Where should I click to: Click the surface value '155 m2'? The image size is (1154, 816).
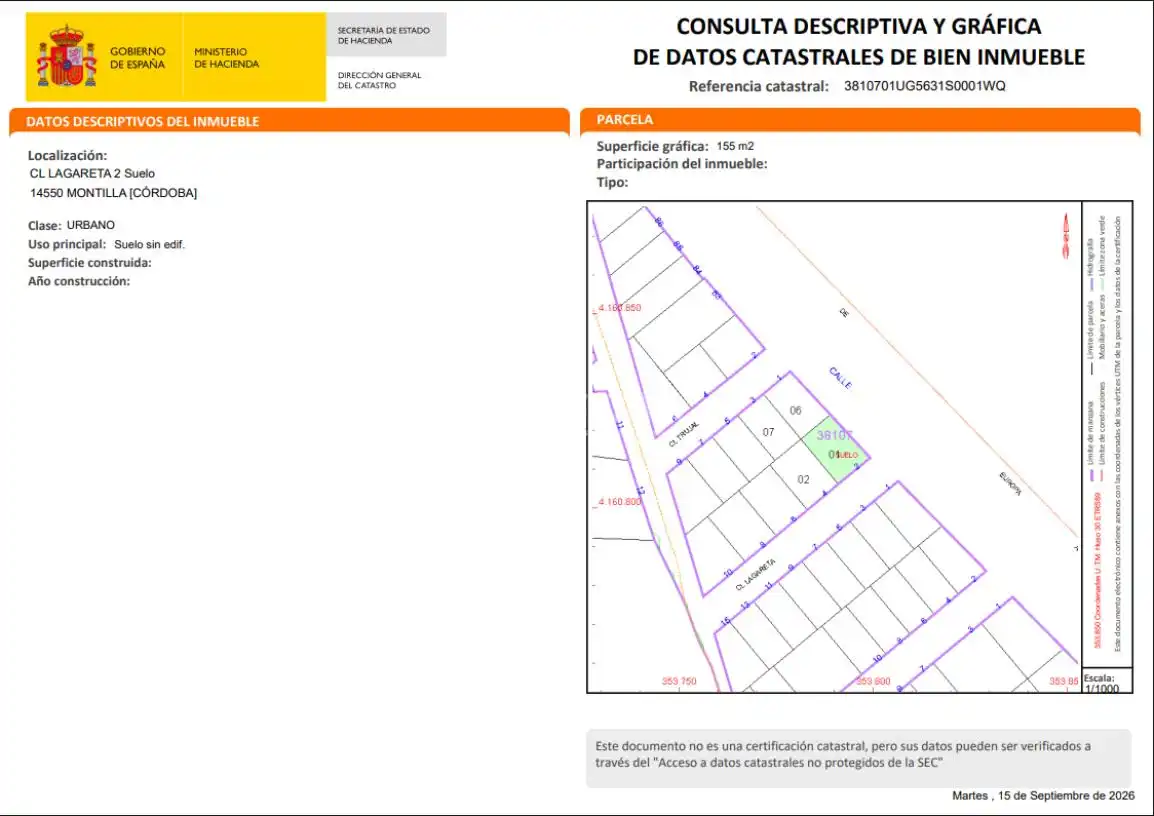click(x=735, y=146)
